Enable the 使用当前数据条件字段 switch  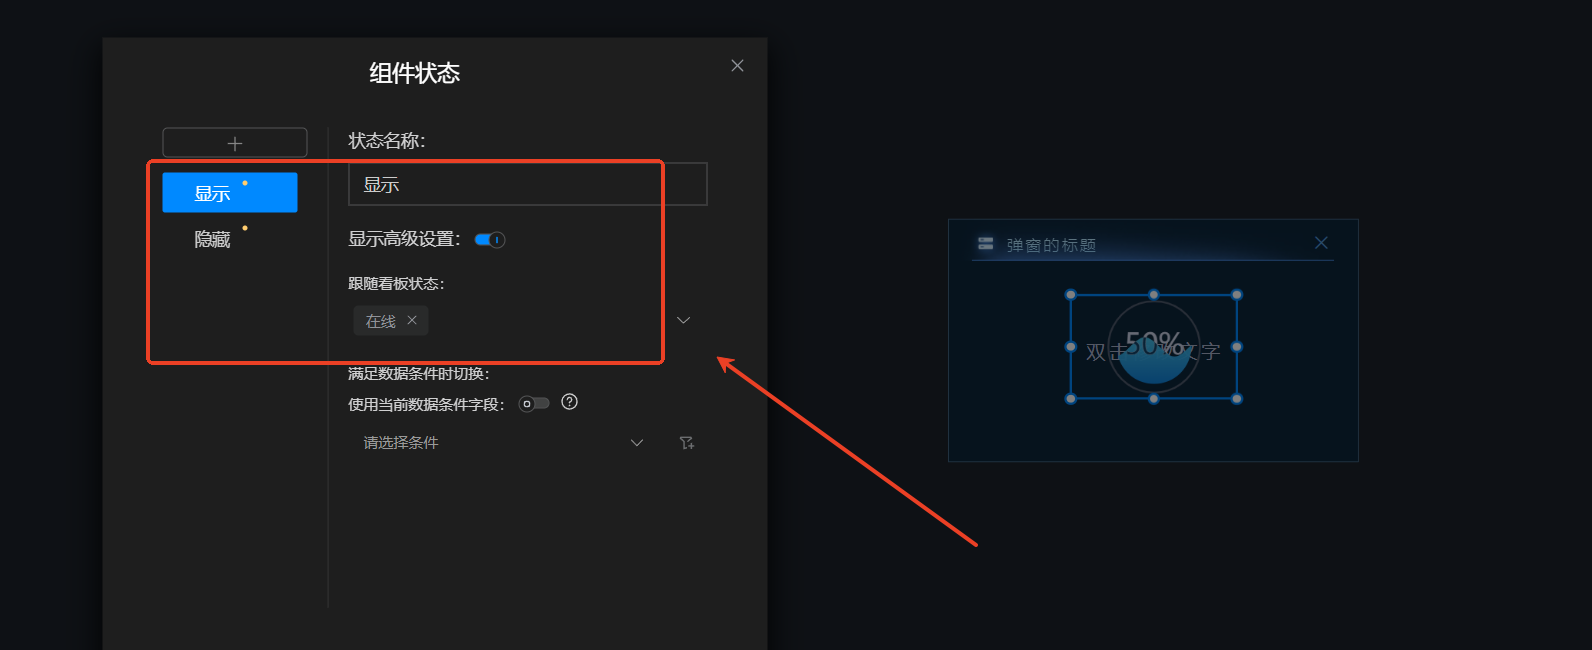pos(534,404)
